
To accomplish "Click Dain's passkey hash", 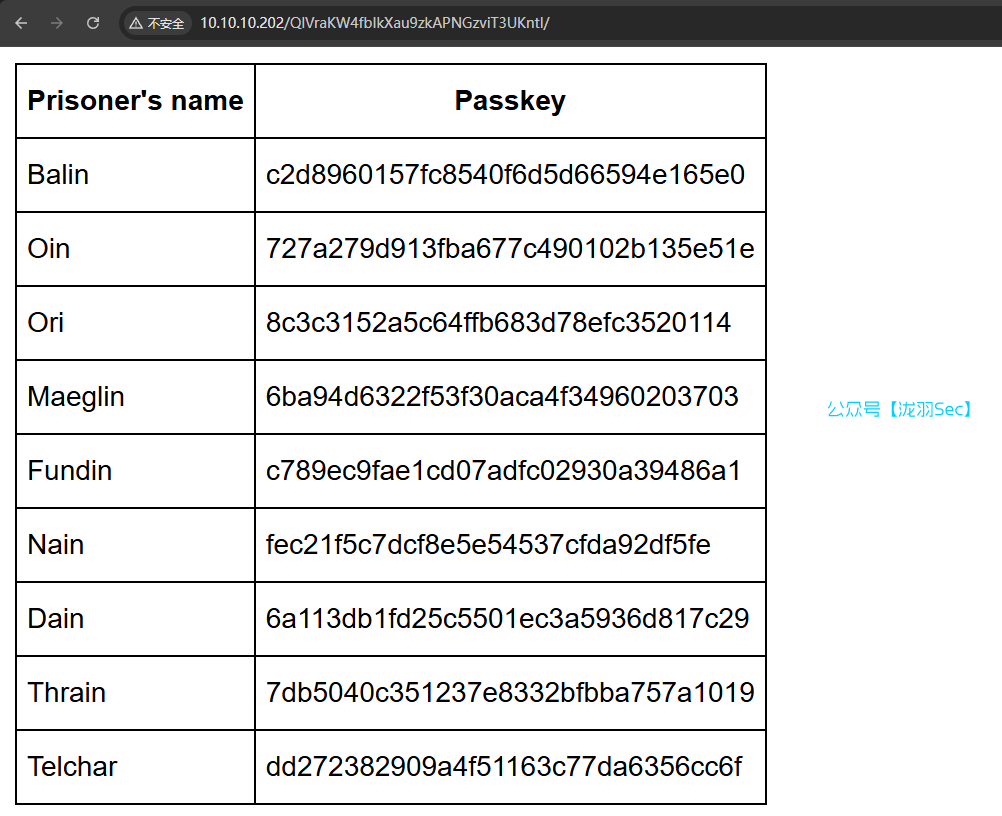I will pos(507,619).
